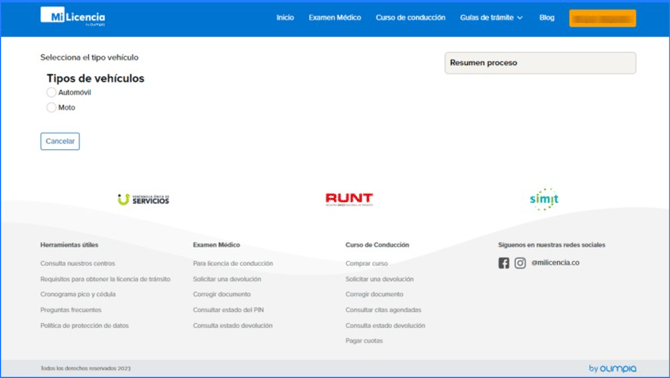Select the Moto radio button

[51, 107]
